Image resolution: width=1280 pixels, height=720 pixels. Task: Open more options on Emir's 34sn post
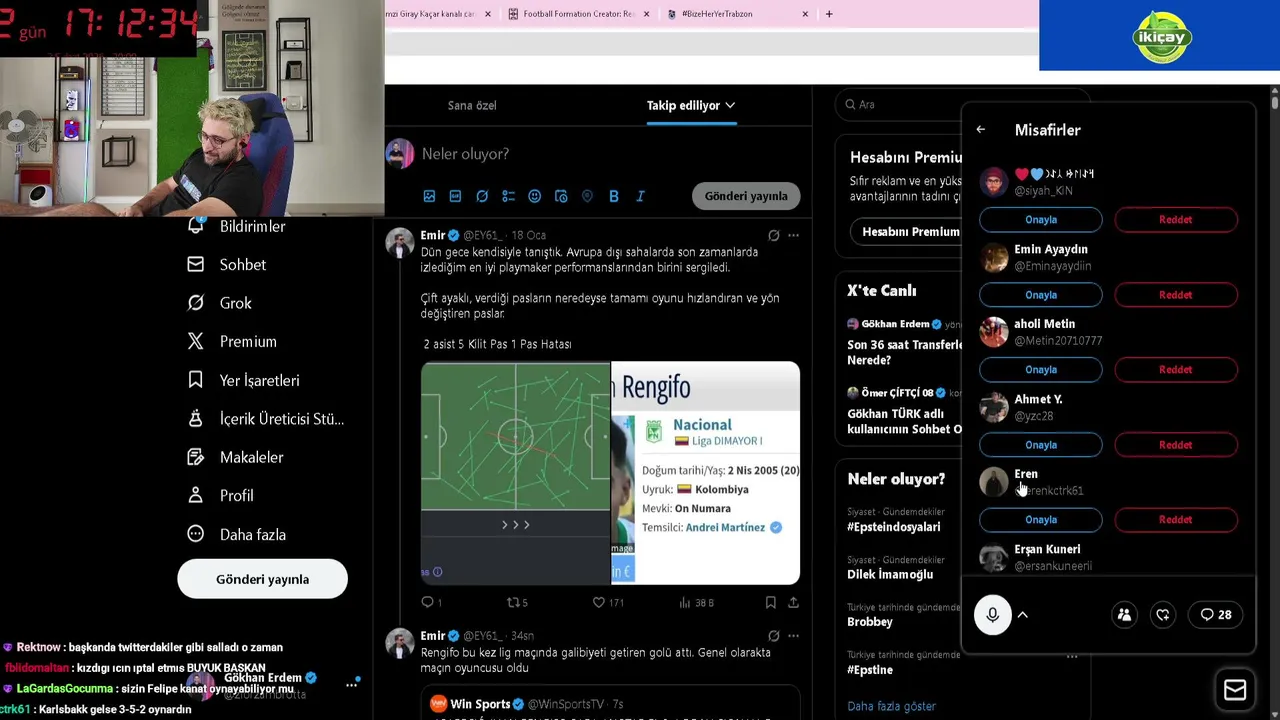[x=793, y=635]
